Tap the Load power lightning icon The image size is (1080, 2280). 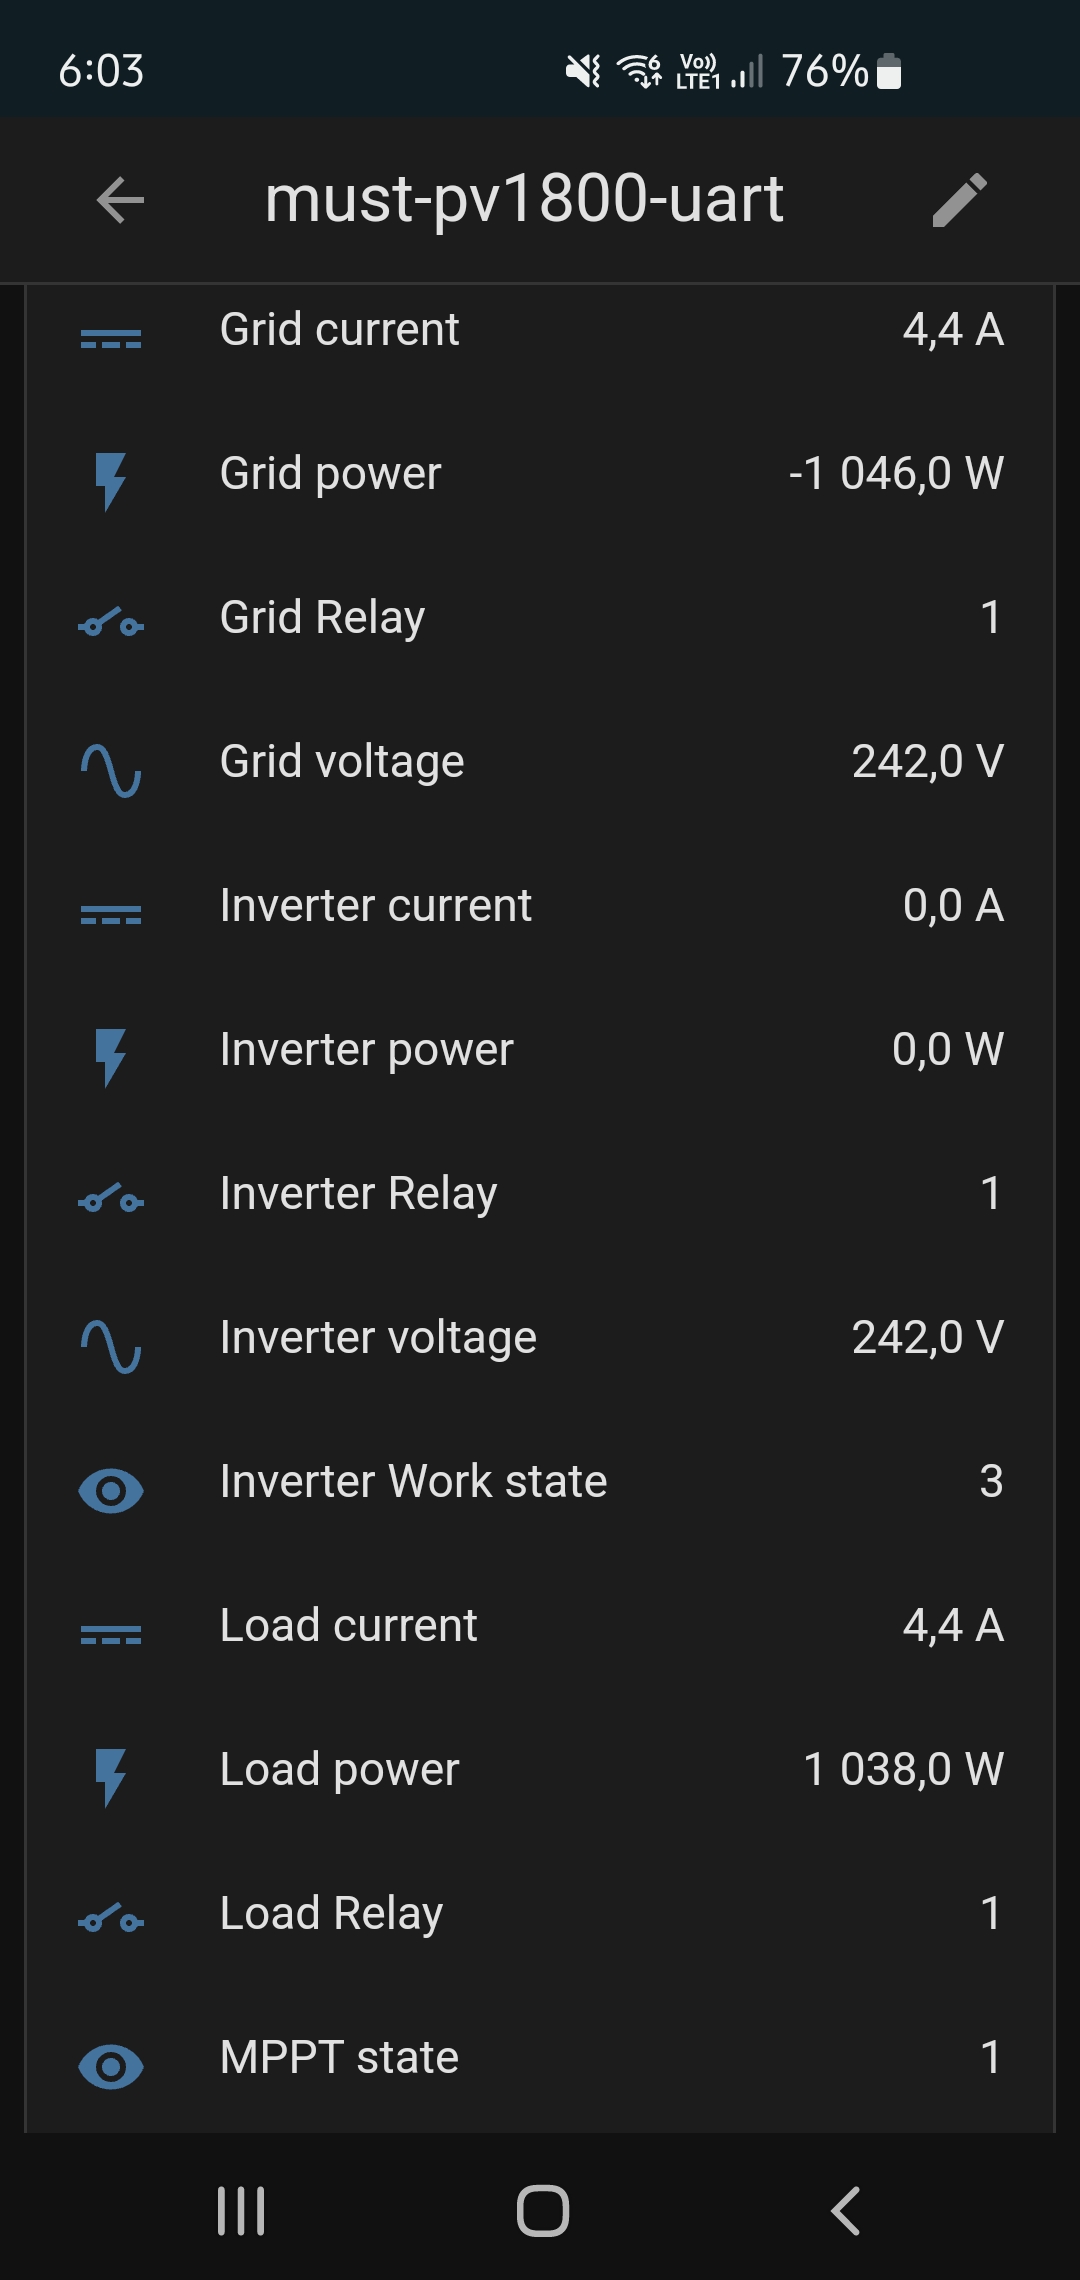point(110,1776)
